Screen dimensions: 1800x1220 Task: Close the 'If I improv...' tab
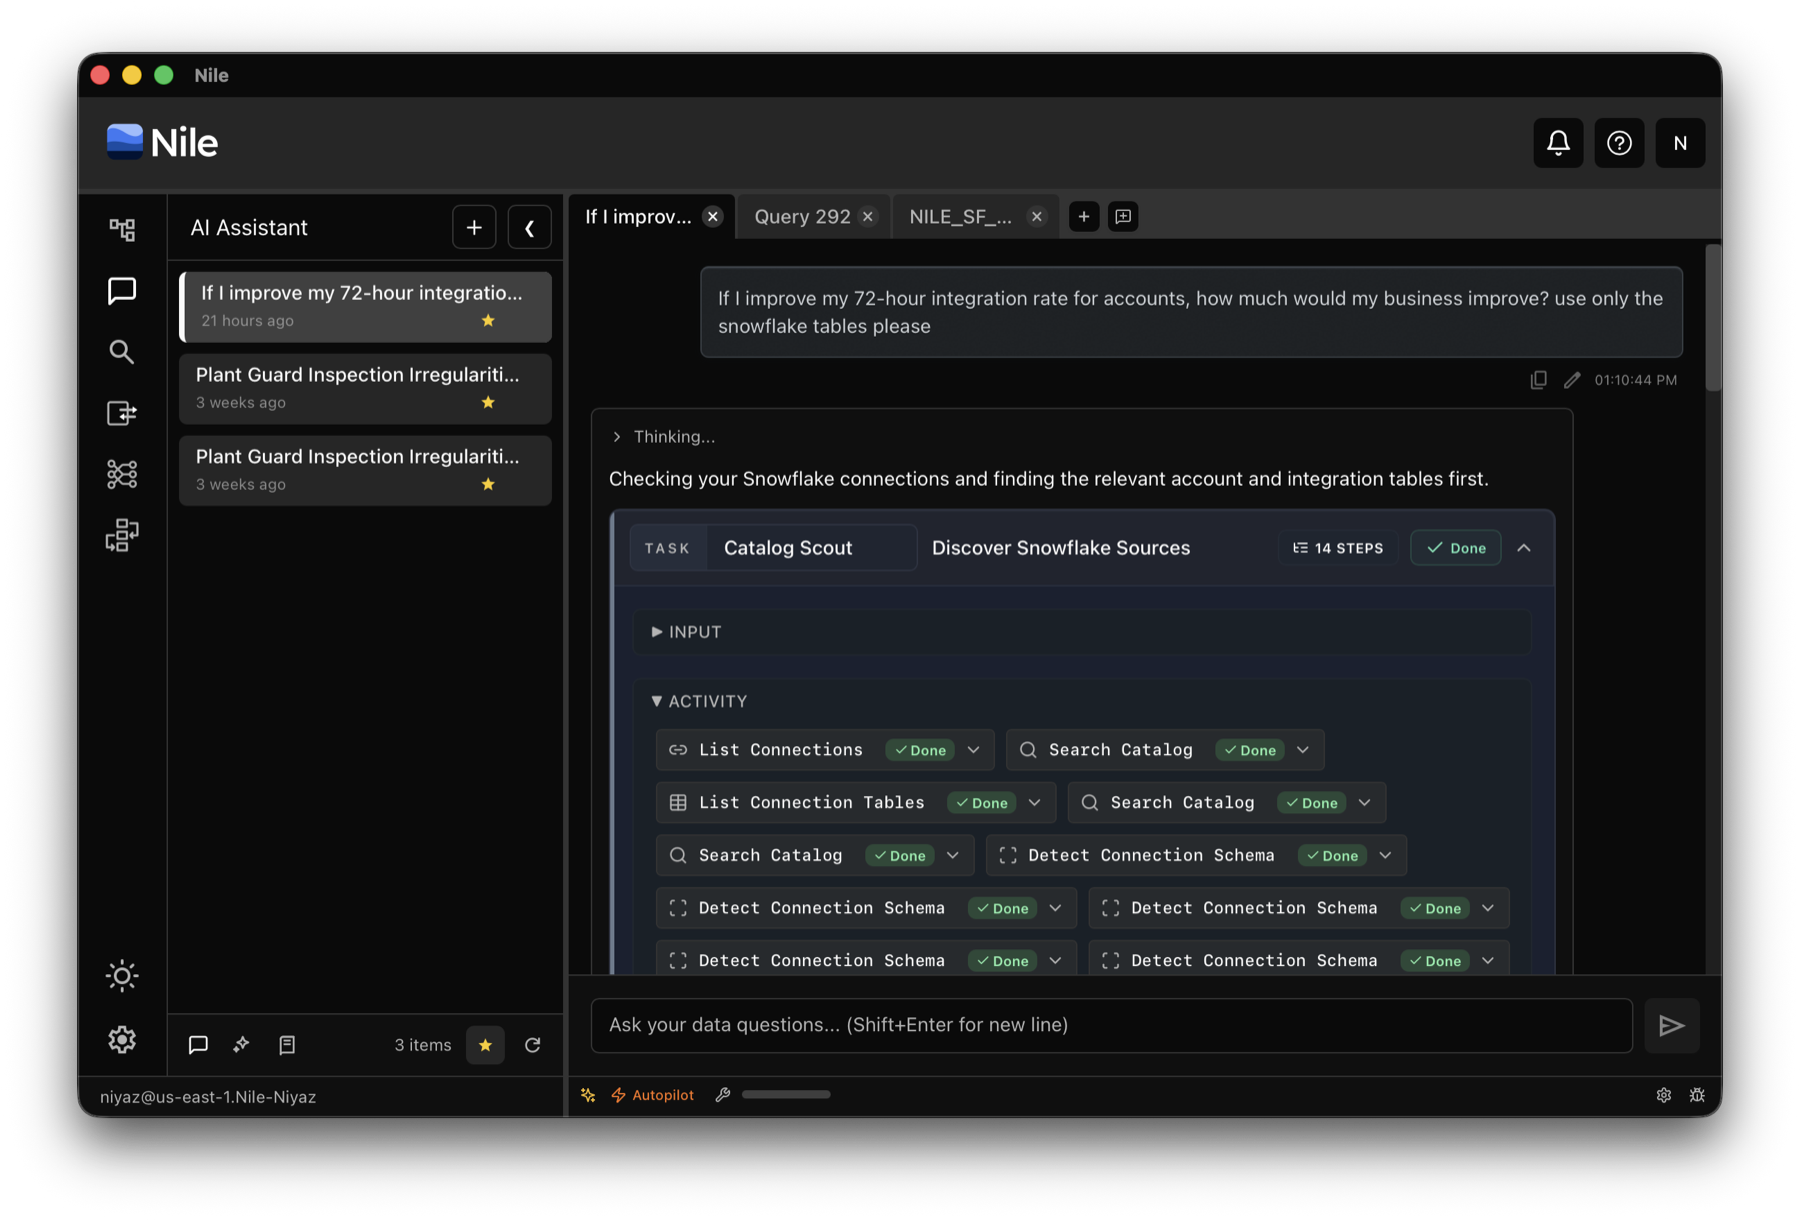713,217
